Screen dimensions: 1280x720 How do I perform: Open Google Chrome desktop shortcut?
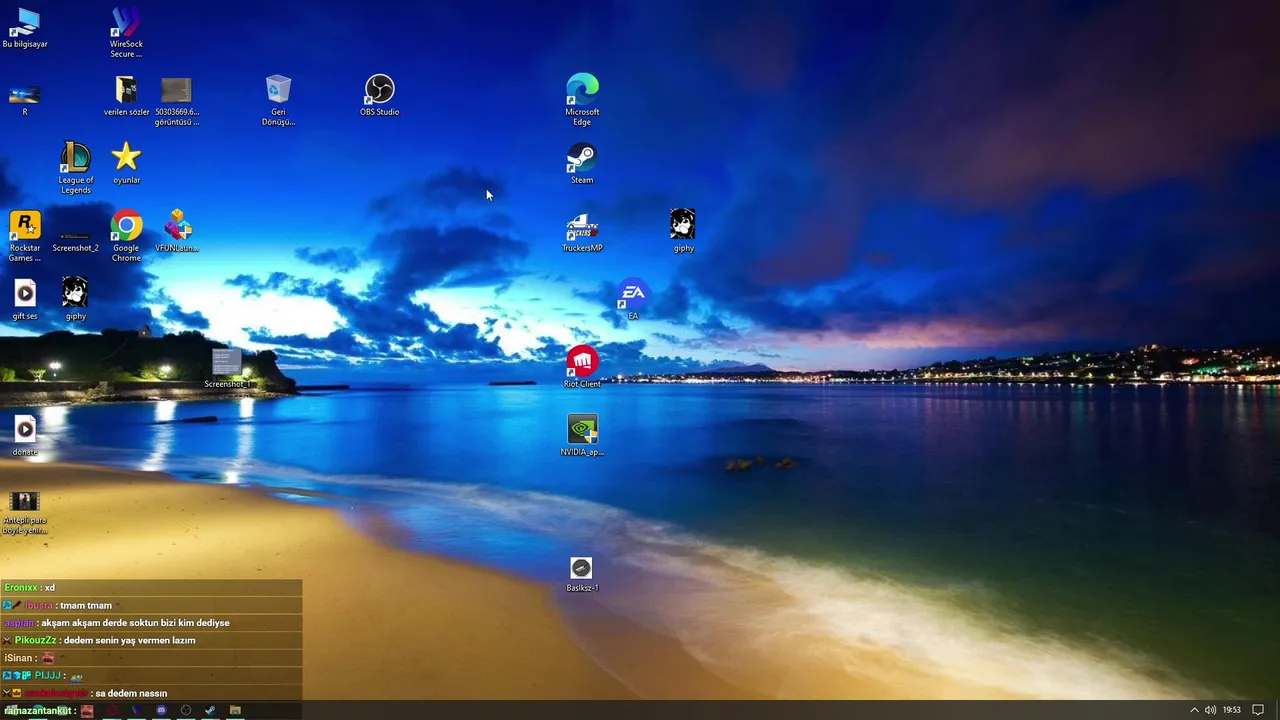pos(126,236)
